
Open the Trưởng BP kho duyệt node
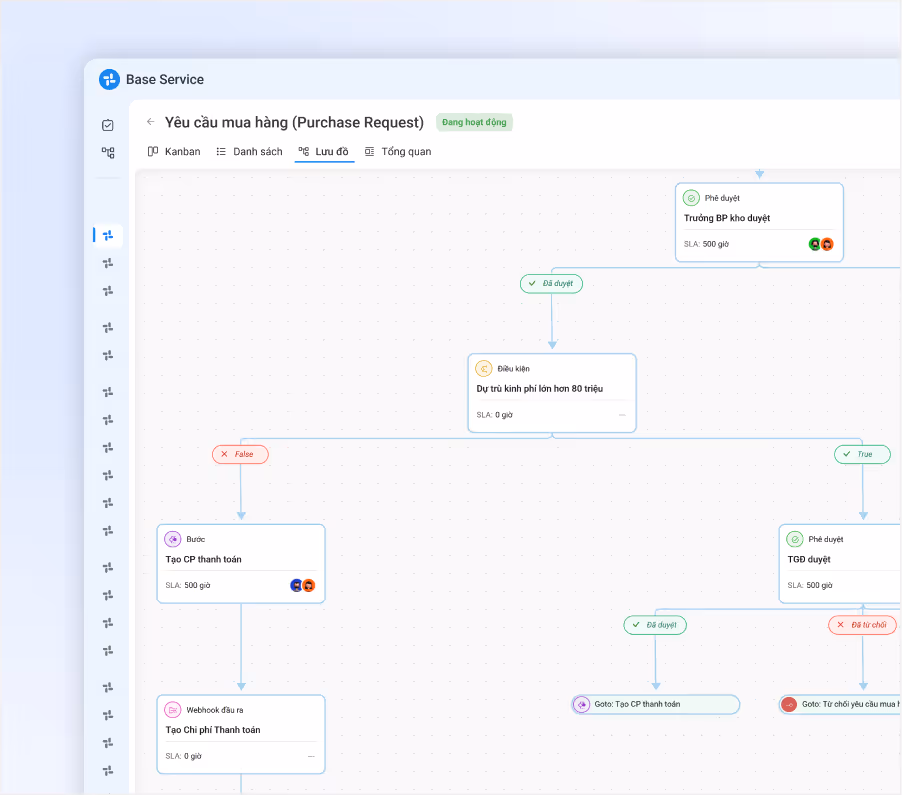[759, 223]
